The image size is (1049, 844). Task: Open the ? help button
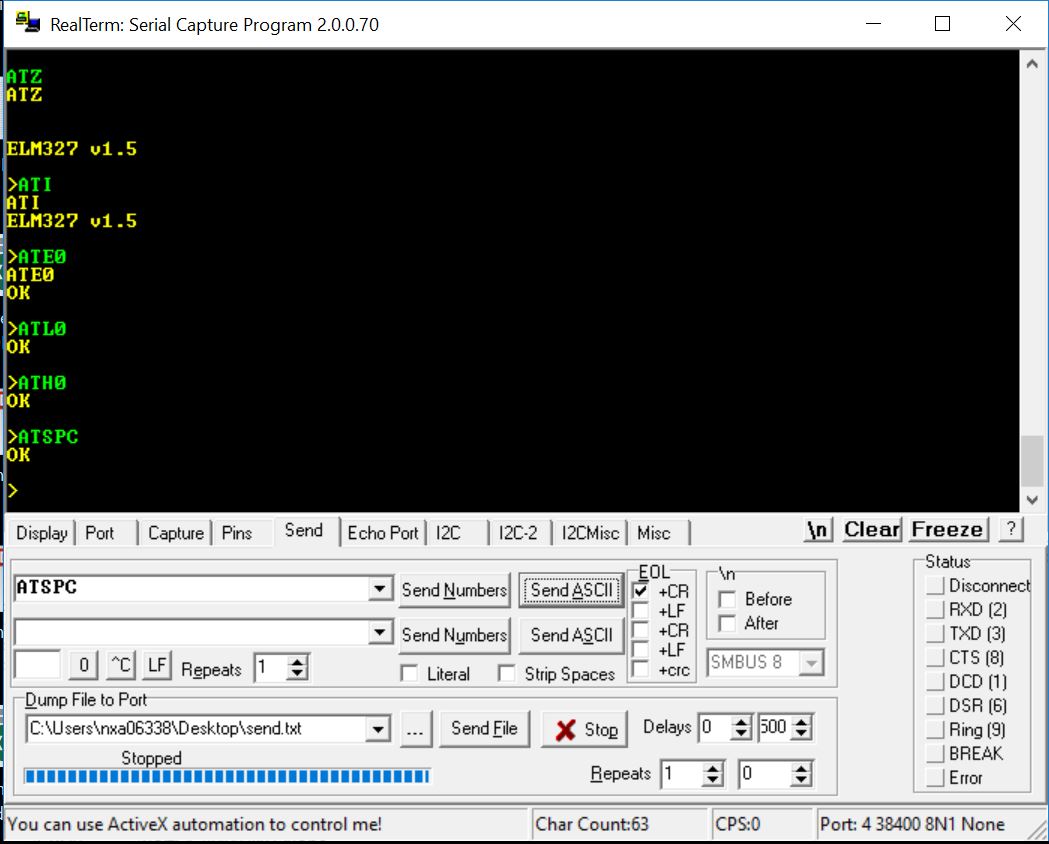pos(1011,530)
